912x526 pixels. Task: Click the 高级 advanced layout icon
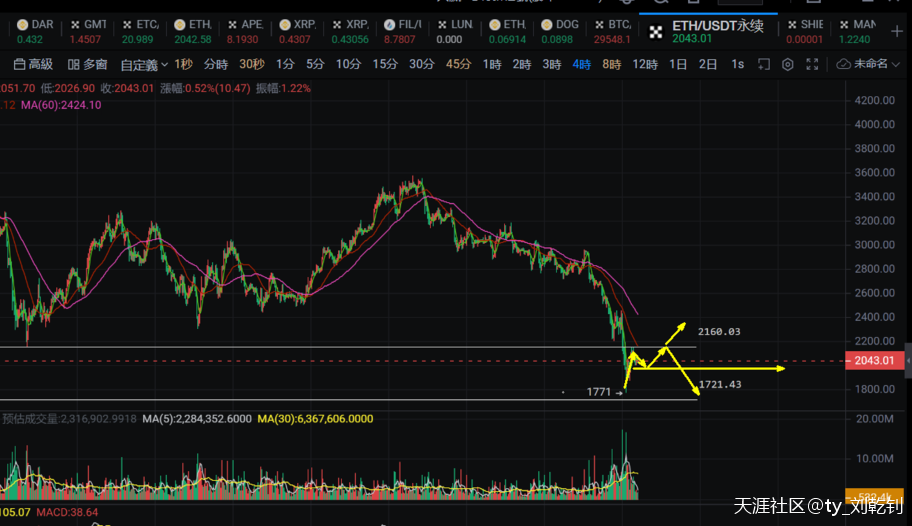pyautogui.click(x=19, y=64)
